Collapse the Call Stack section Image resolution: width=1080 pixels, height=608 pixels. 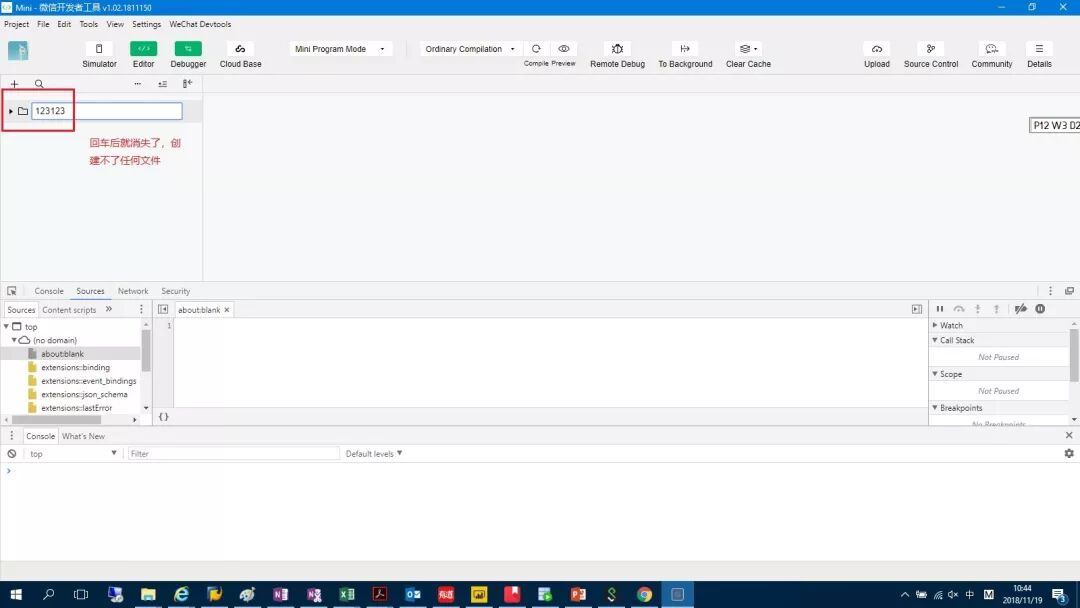point(935,340)
